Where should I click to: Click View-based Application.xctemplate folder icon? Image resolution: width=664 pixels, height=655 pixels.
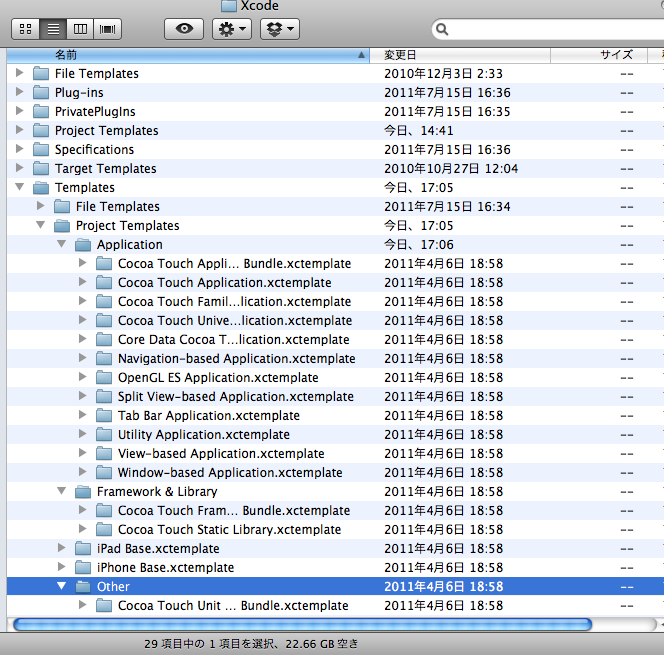[x=104, y=453]
